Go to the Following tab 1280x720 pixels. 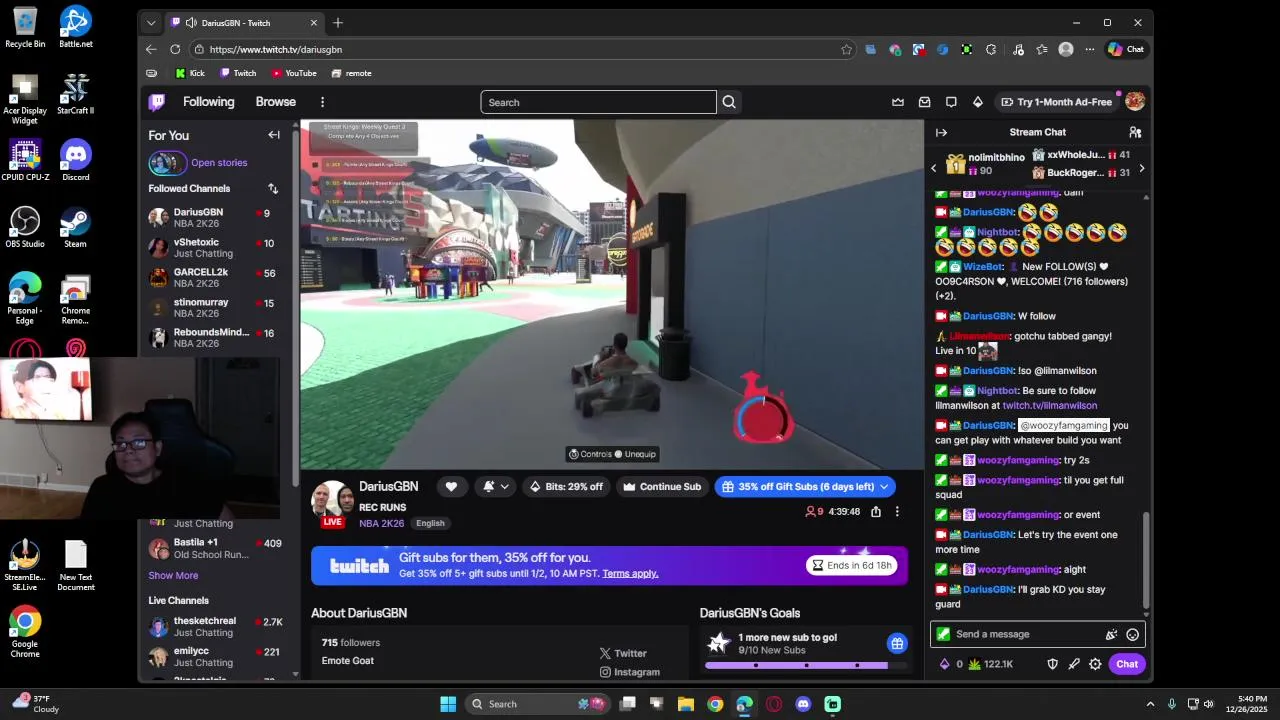click(x=208, y=102)
